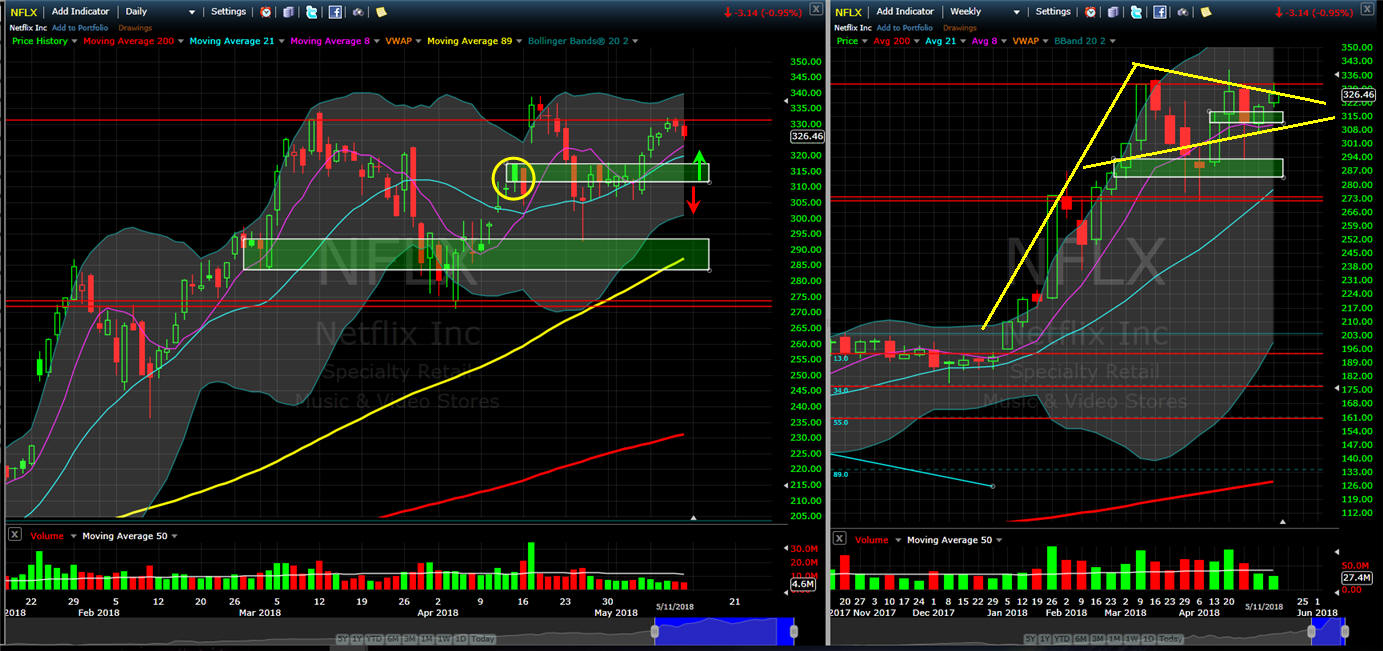The width and height of the screenshot is (1383, 651).
Task: Expand the Avg 8 menu in Weekly chart
Action: (x=1004, y=41)
